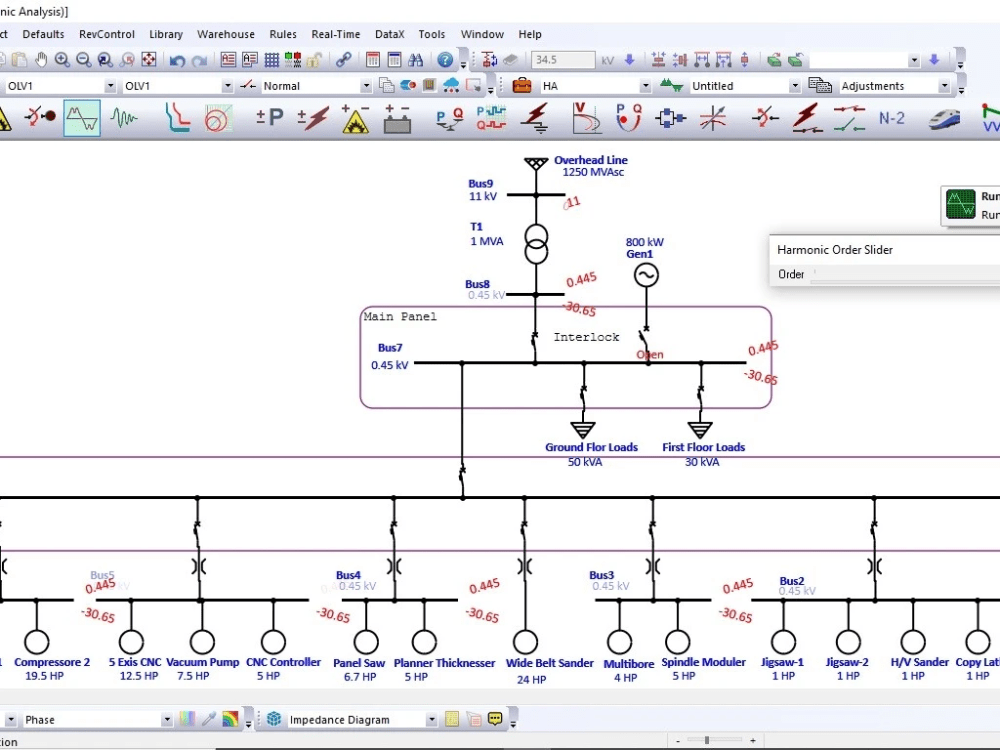This screenshot has height=750, width=1000.
Task: Select the Zoom In magnifier tool
Action: click(62, 59)
